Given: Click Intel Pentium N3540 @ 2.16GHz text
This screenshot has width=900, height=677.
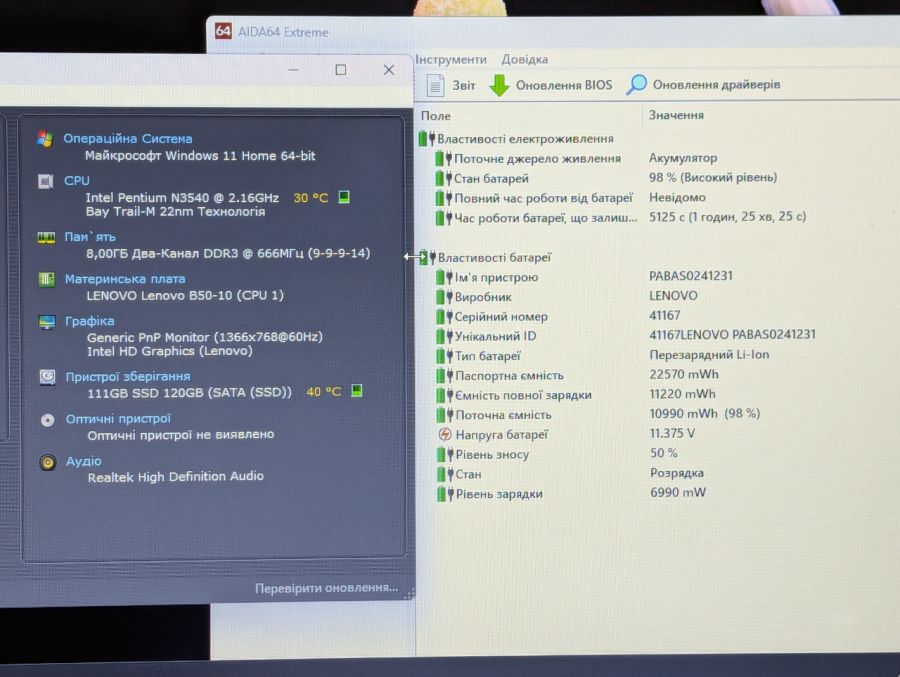Looking at the screenshot, I should coord(183,198).
